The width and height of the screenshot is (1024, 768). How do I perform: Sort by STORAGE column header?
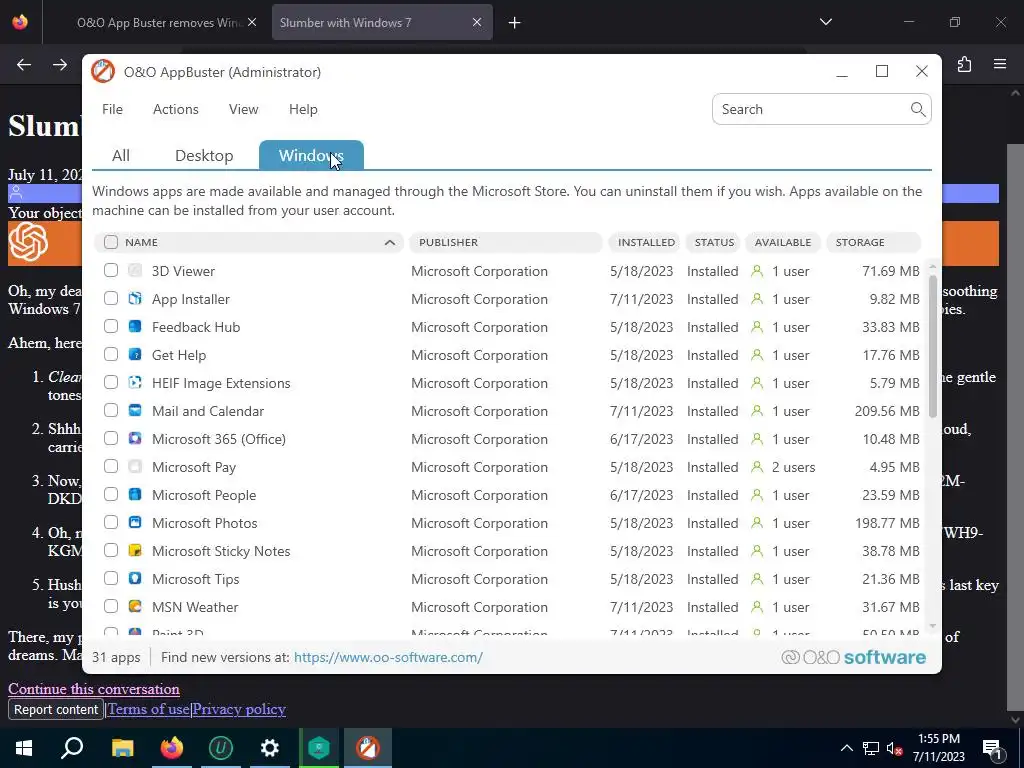[873, 242]
